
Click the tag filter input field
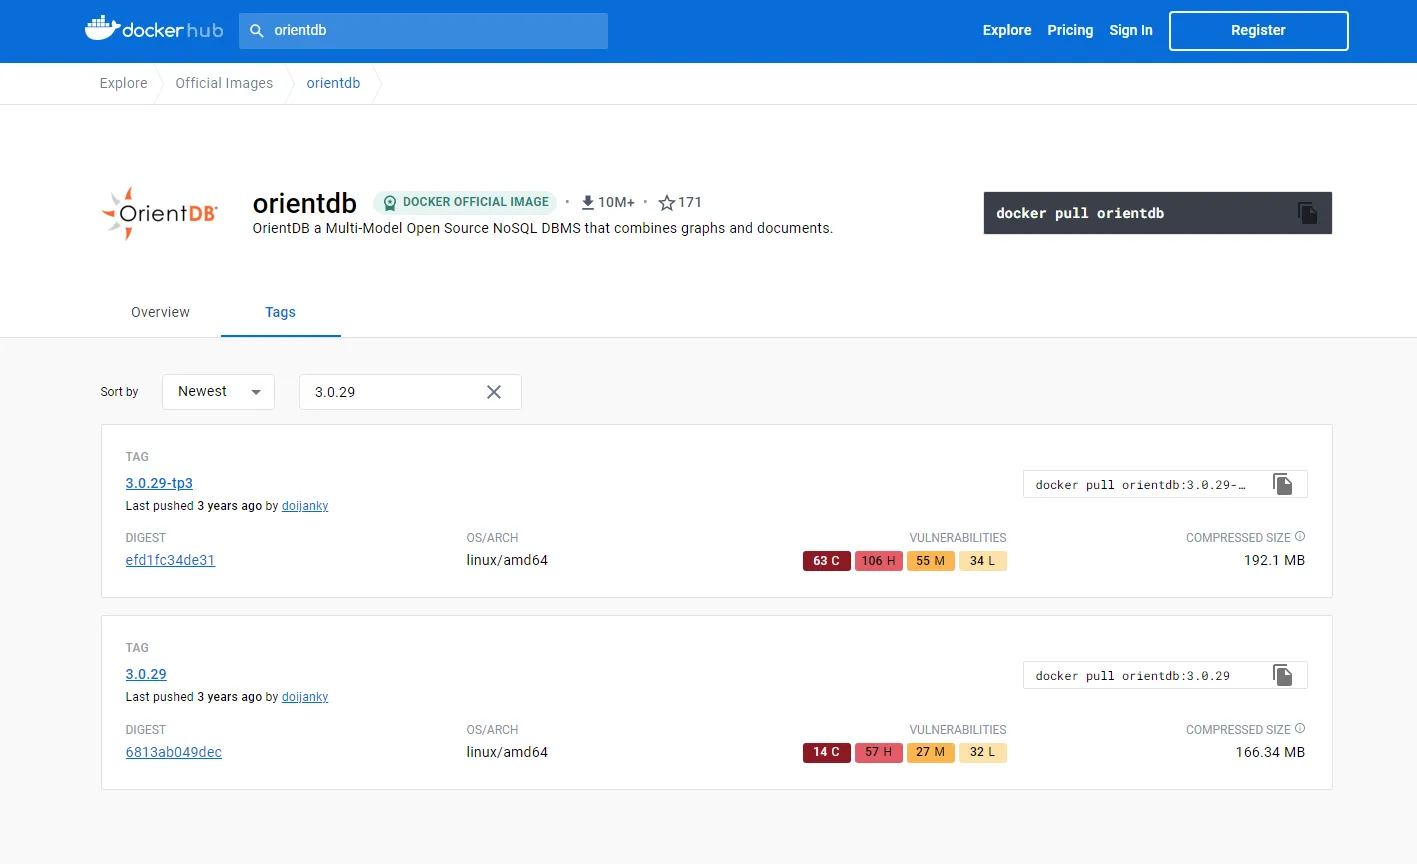pyautogui.click(x=390, y=392)
